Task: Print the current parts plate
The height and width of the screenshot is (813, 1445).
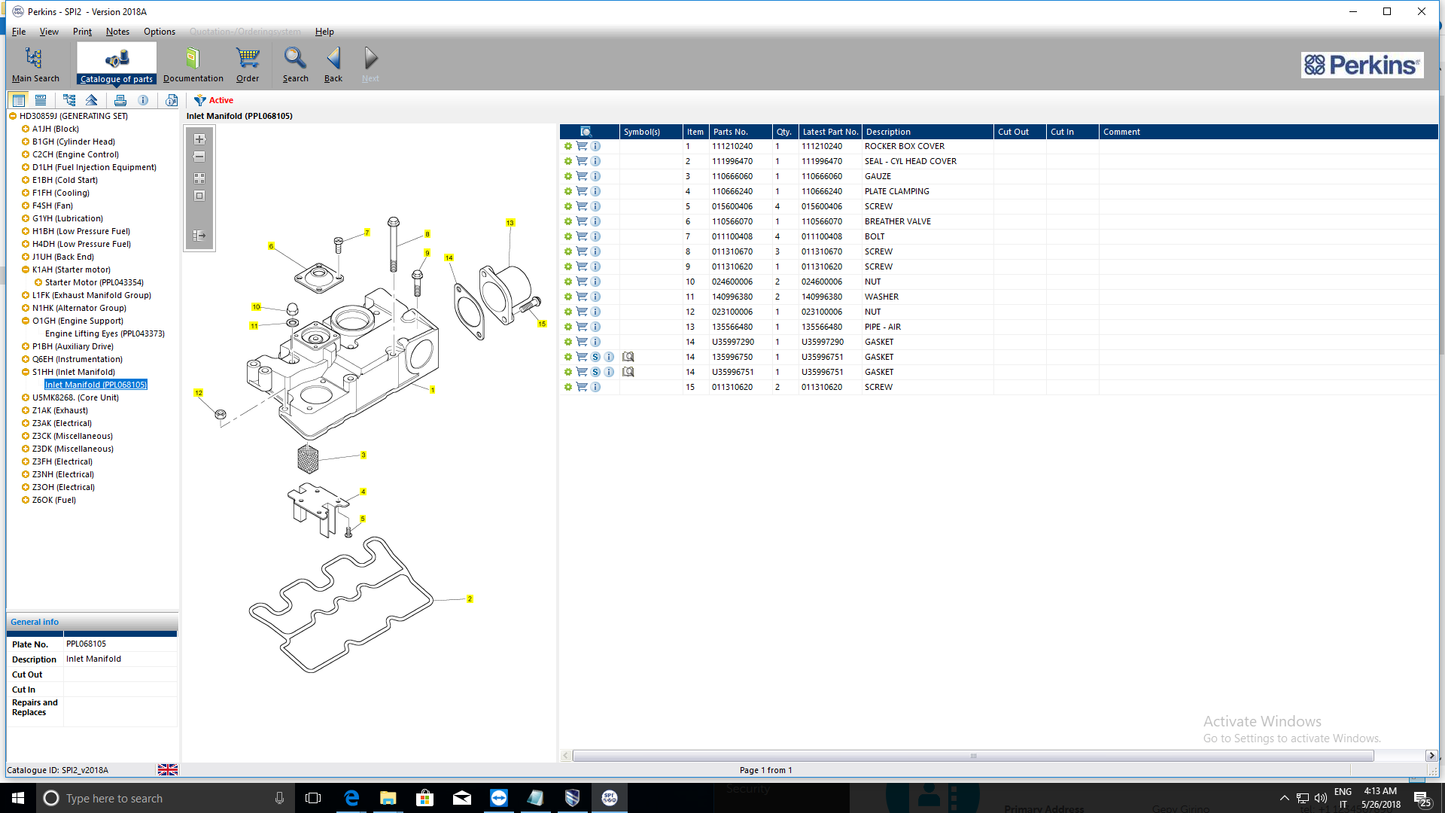Action: [x=120, y=100]
